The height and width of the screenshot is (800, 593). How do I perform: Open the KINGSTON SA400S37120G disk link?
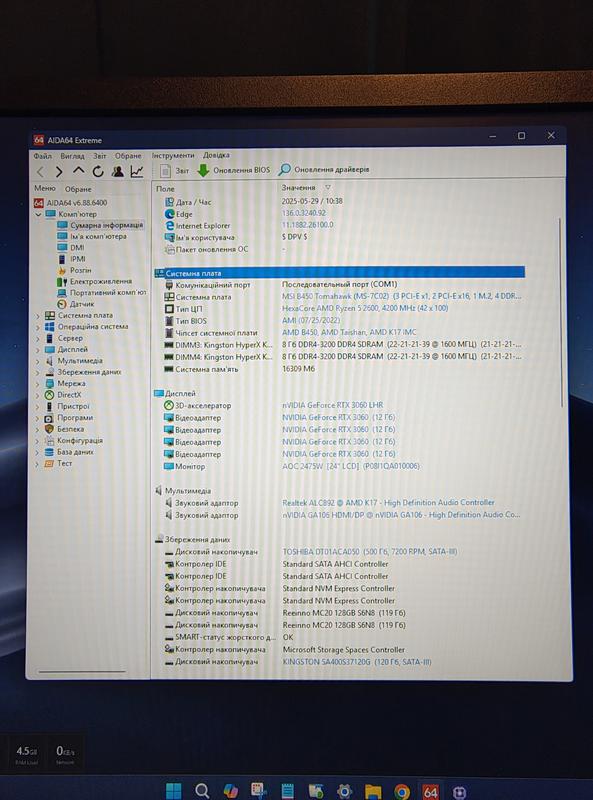click(x=357, y=662)
